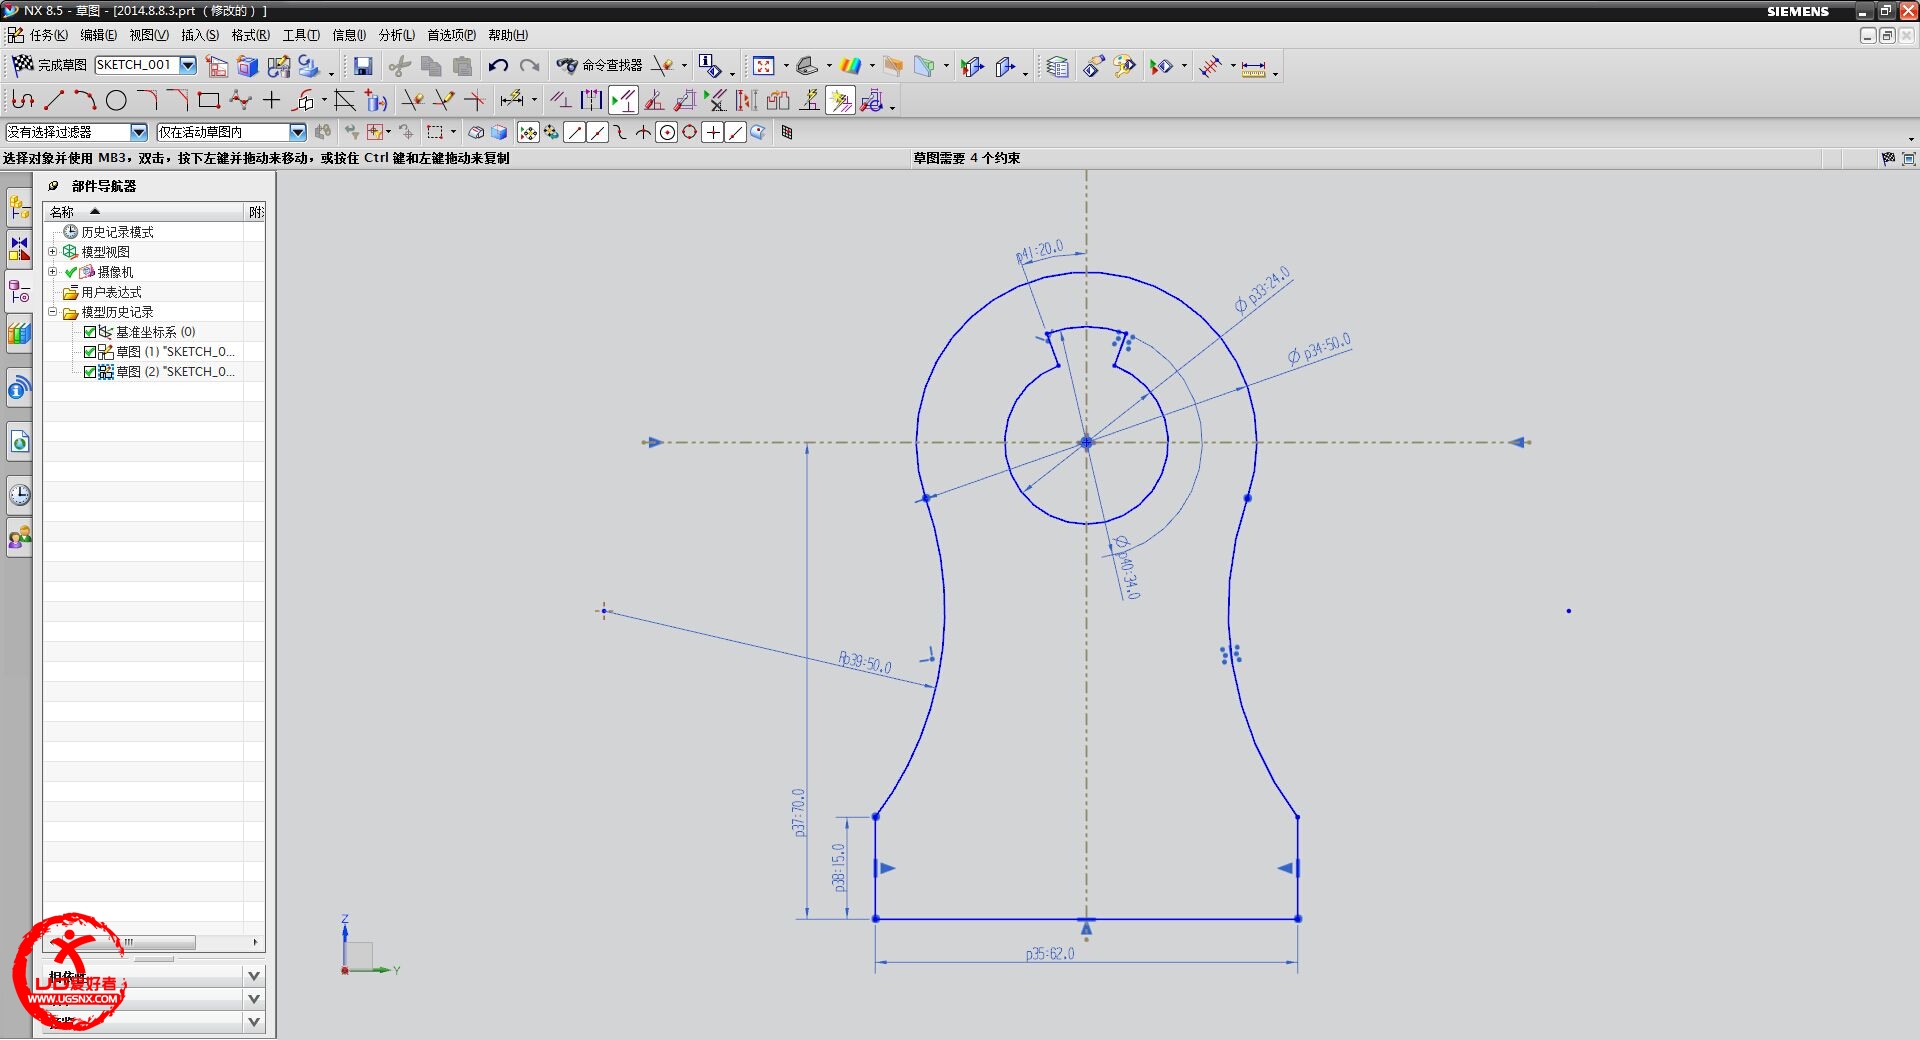Expand the Model Views (模型视图) tree node
This screenshot has width=1920, height=1040.
(x=53, y=252)
